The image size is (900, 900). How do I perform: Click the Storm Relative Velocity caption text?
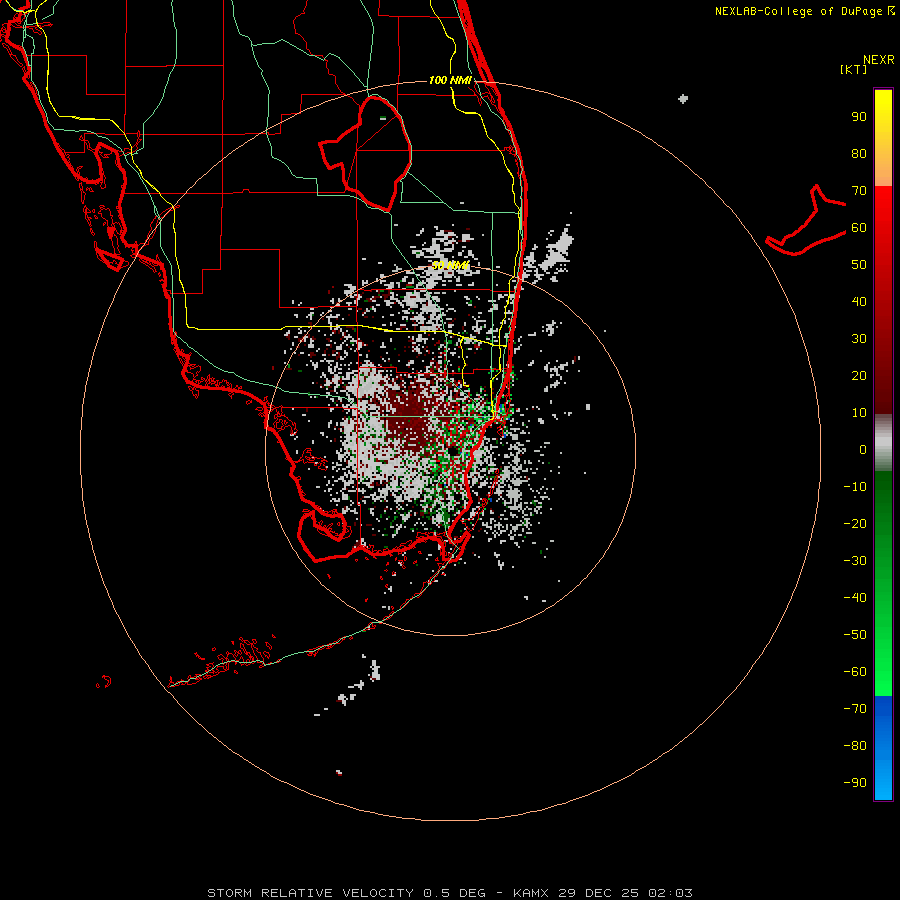click(450, 893)
